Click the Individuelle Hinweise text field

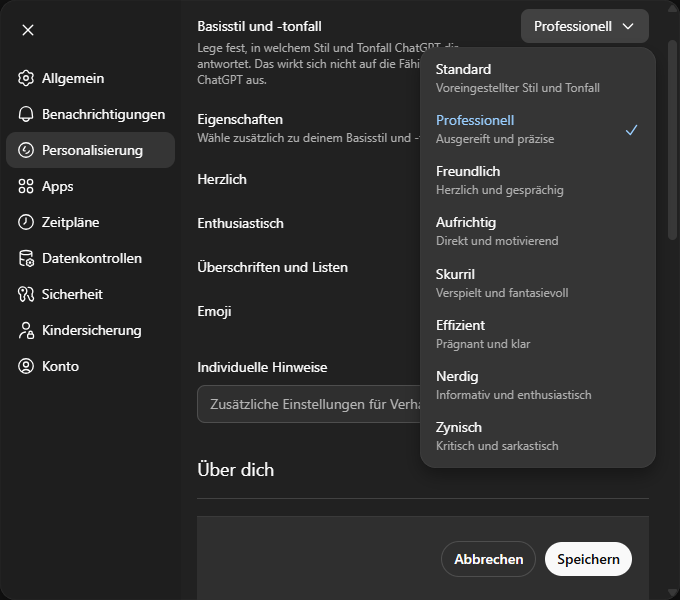tap(309, 404)
